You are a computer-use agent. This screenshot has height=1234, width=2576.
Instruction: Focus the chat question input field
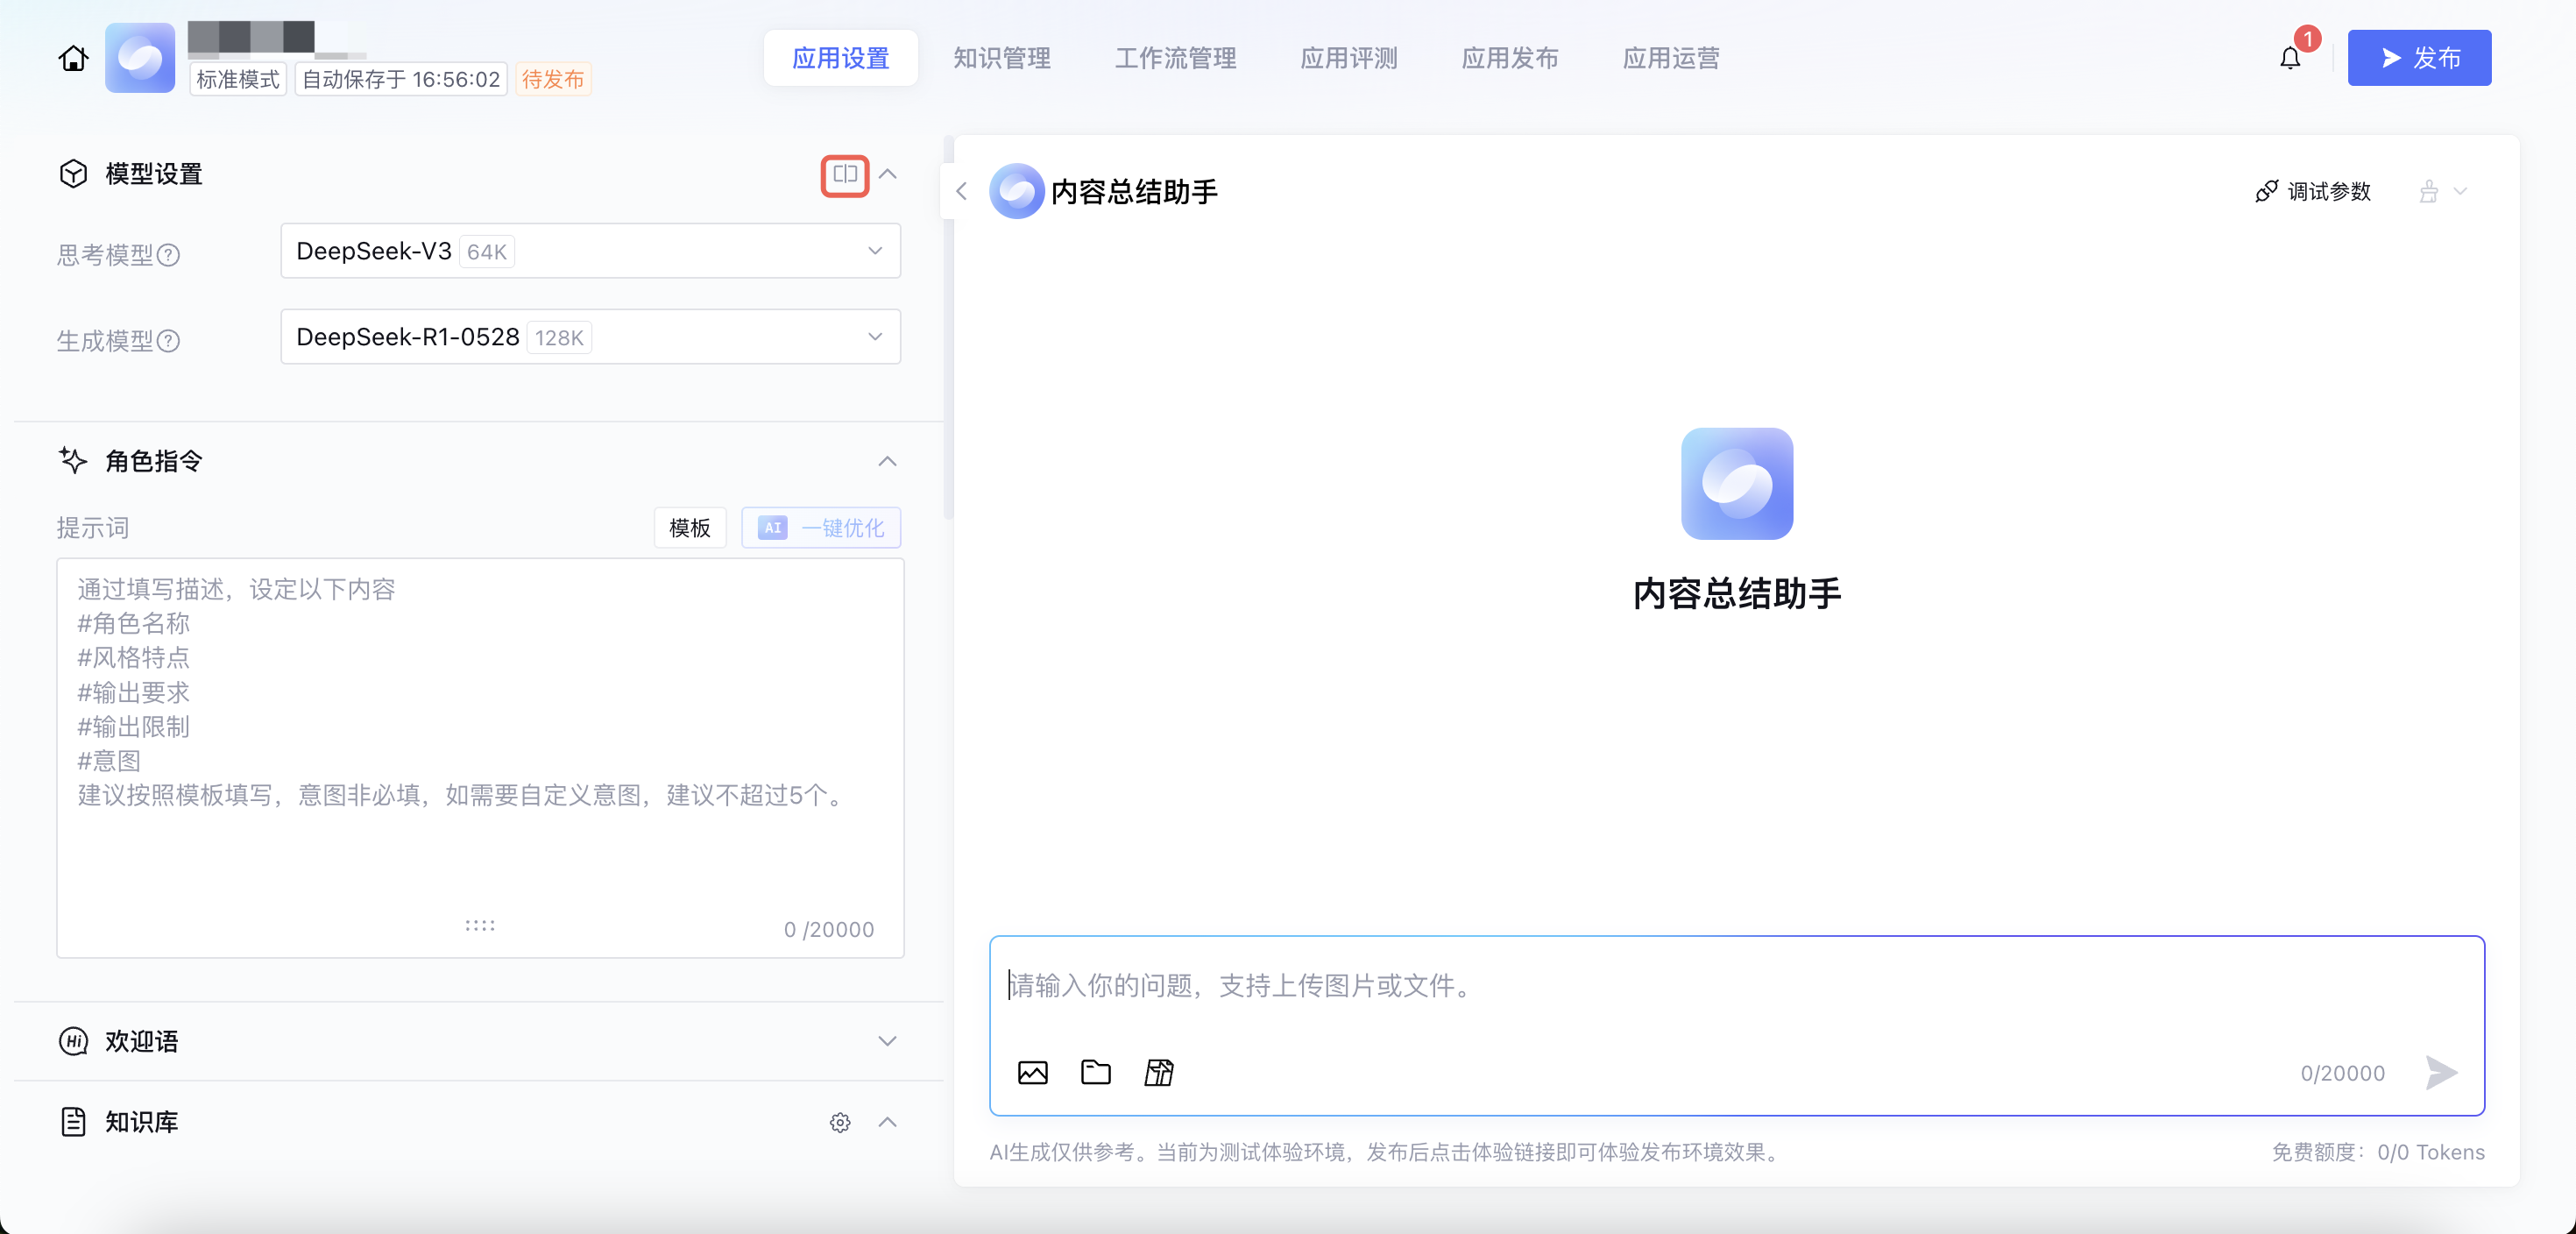click(1736, 986)
